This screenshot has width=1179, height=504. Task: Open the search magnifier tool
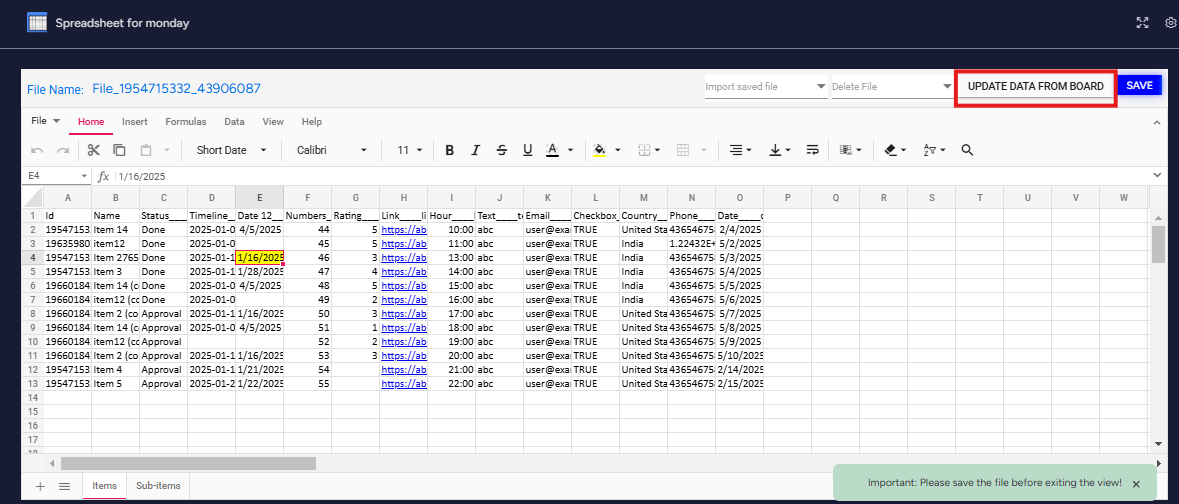968,150
